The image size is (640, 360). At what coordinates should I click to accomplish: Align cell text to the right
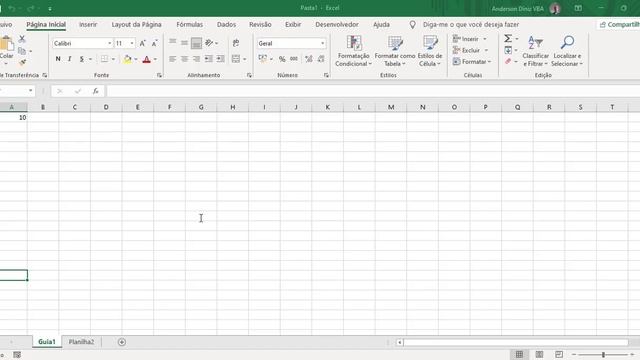[196, 59]
